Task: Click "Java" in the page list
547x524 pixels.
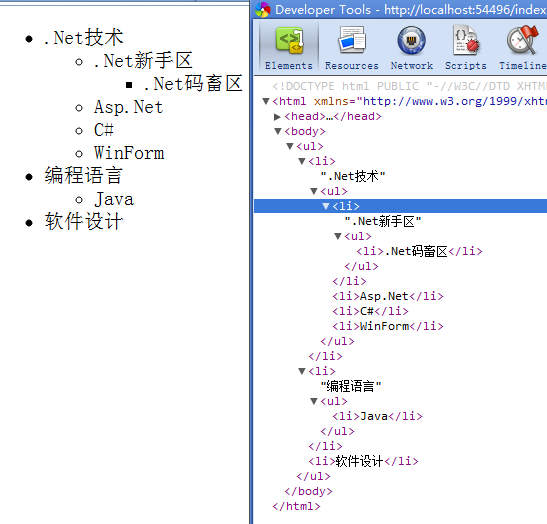Action: pyautogui.click(x=114, y=199)
